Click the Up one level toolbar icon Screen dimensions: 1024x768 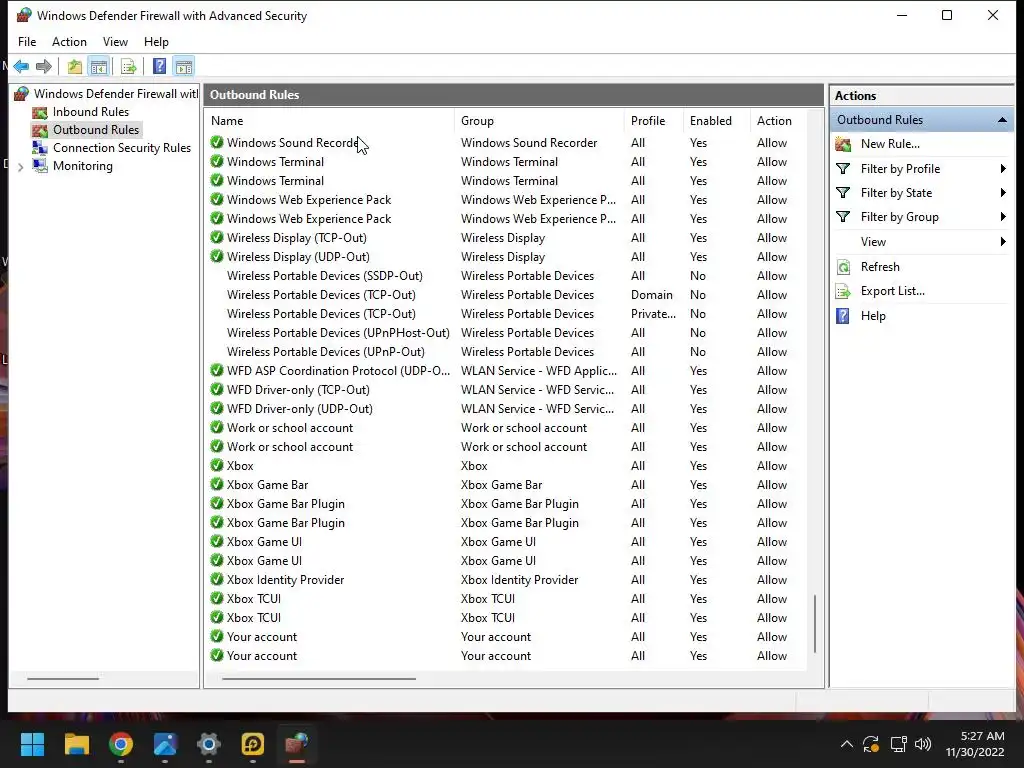[x=74, y=66]
